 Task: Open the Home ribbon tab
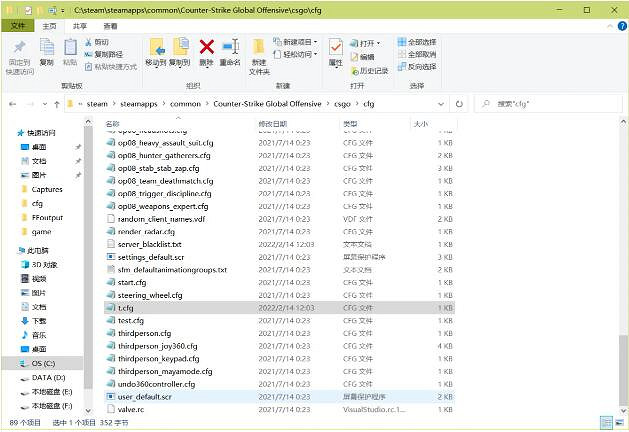[x=49, y=26]
